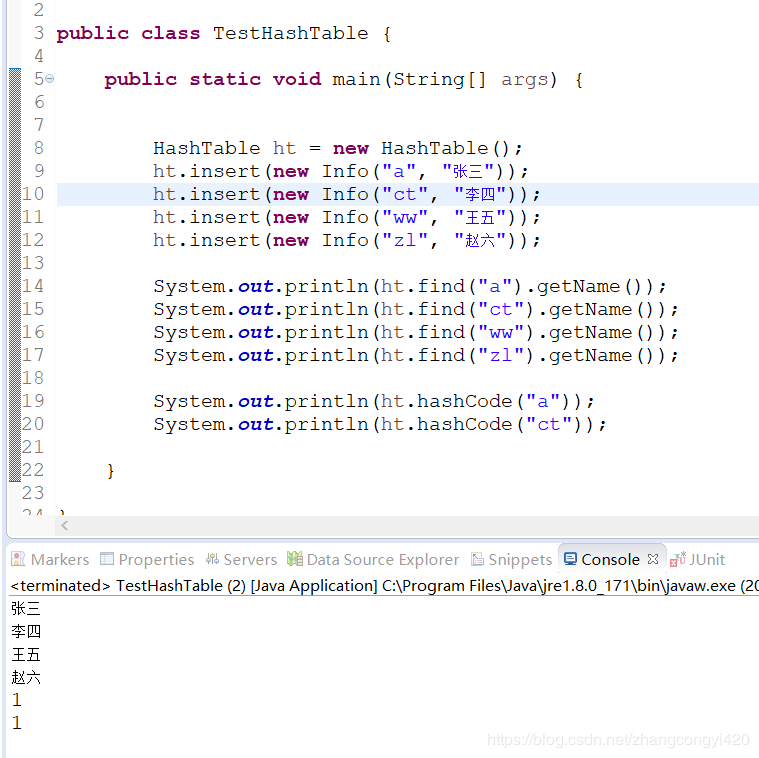Select the Console tab
Screen dimensions: 759x758
coord(610,560)
